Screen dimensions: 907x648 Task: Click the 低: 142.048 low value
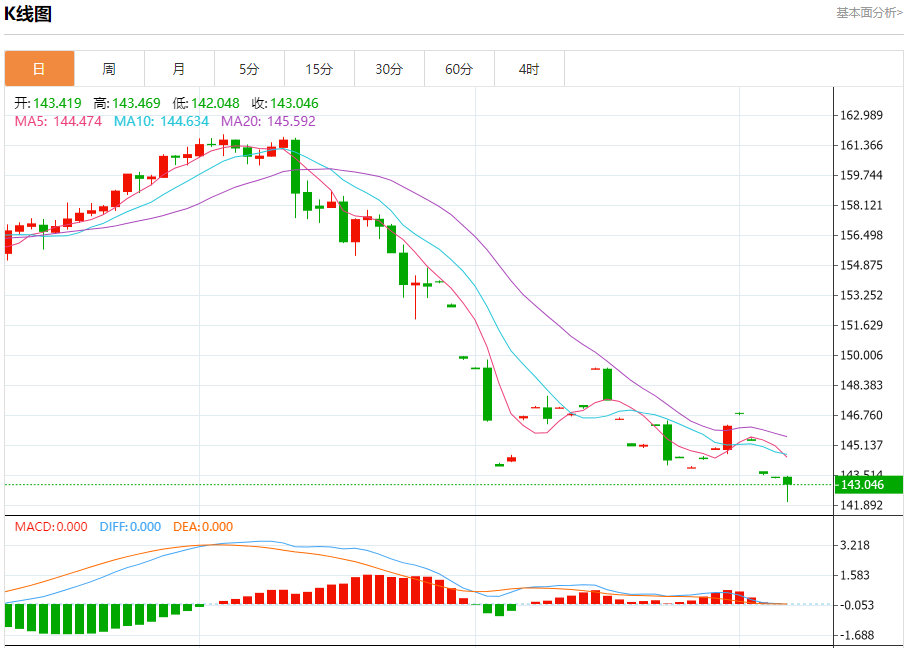206,104
